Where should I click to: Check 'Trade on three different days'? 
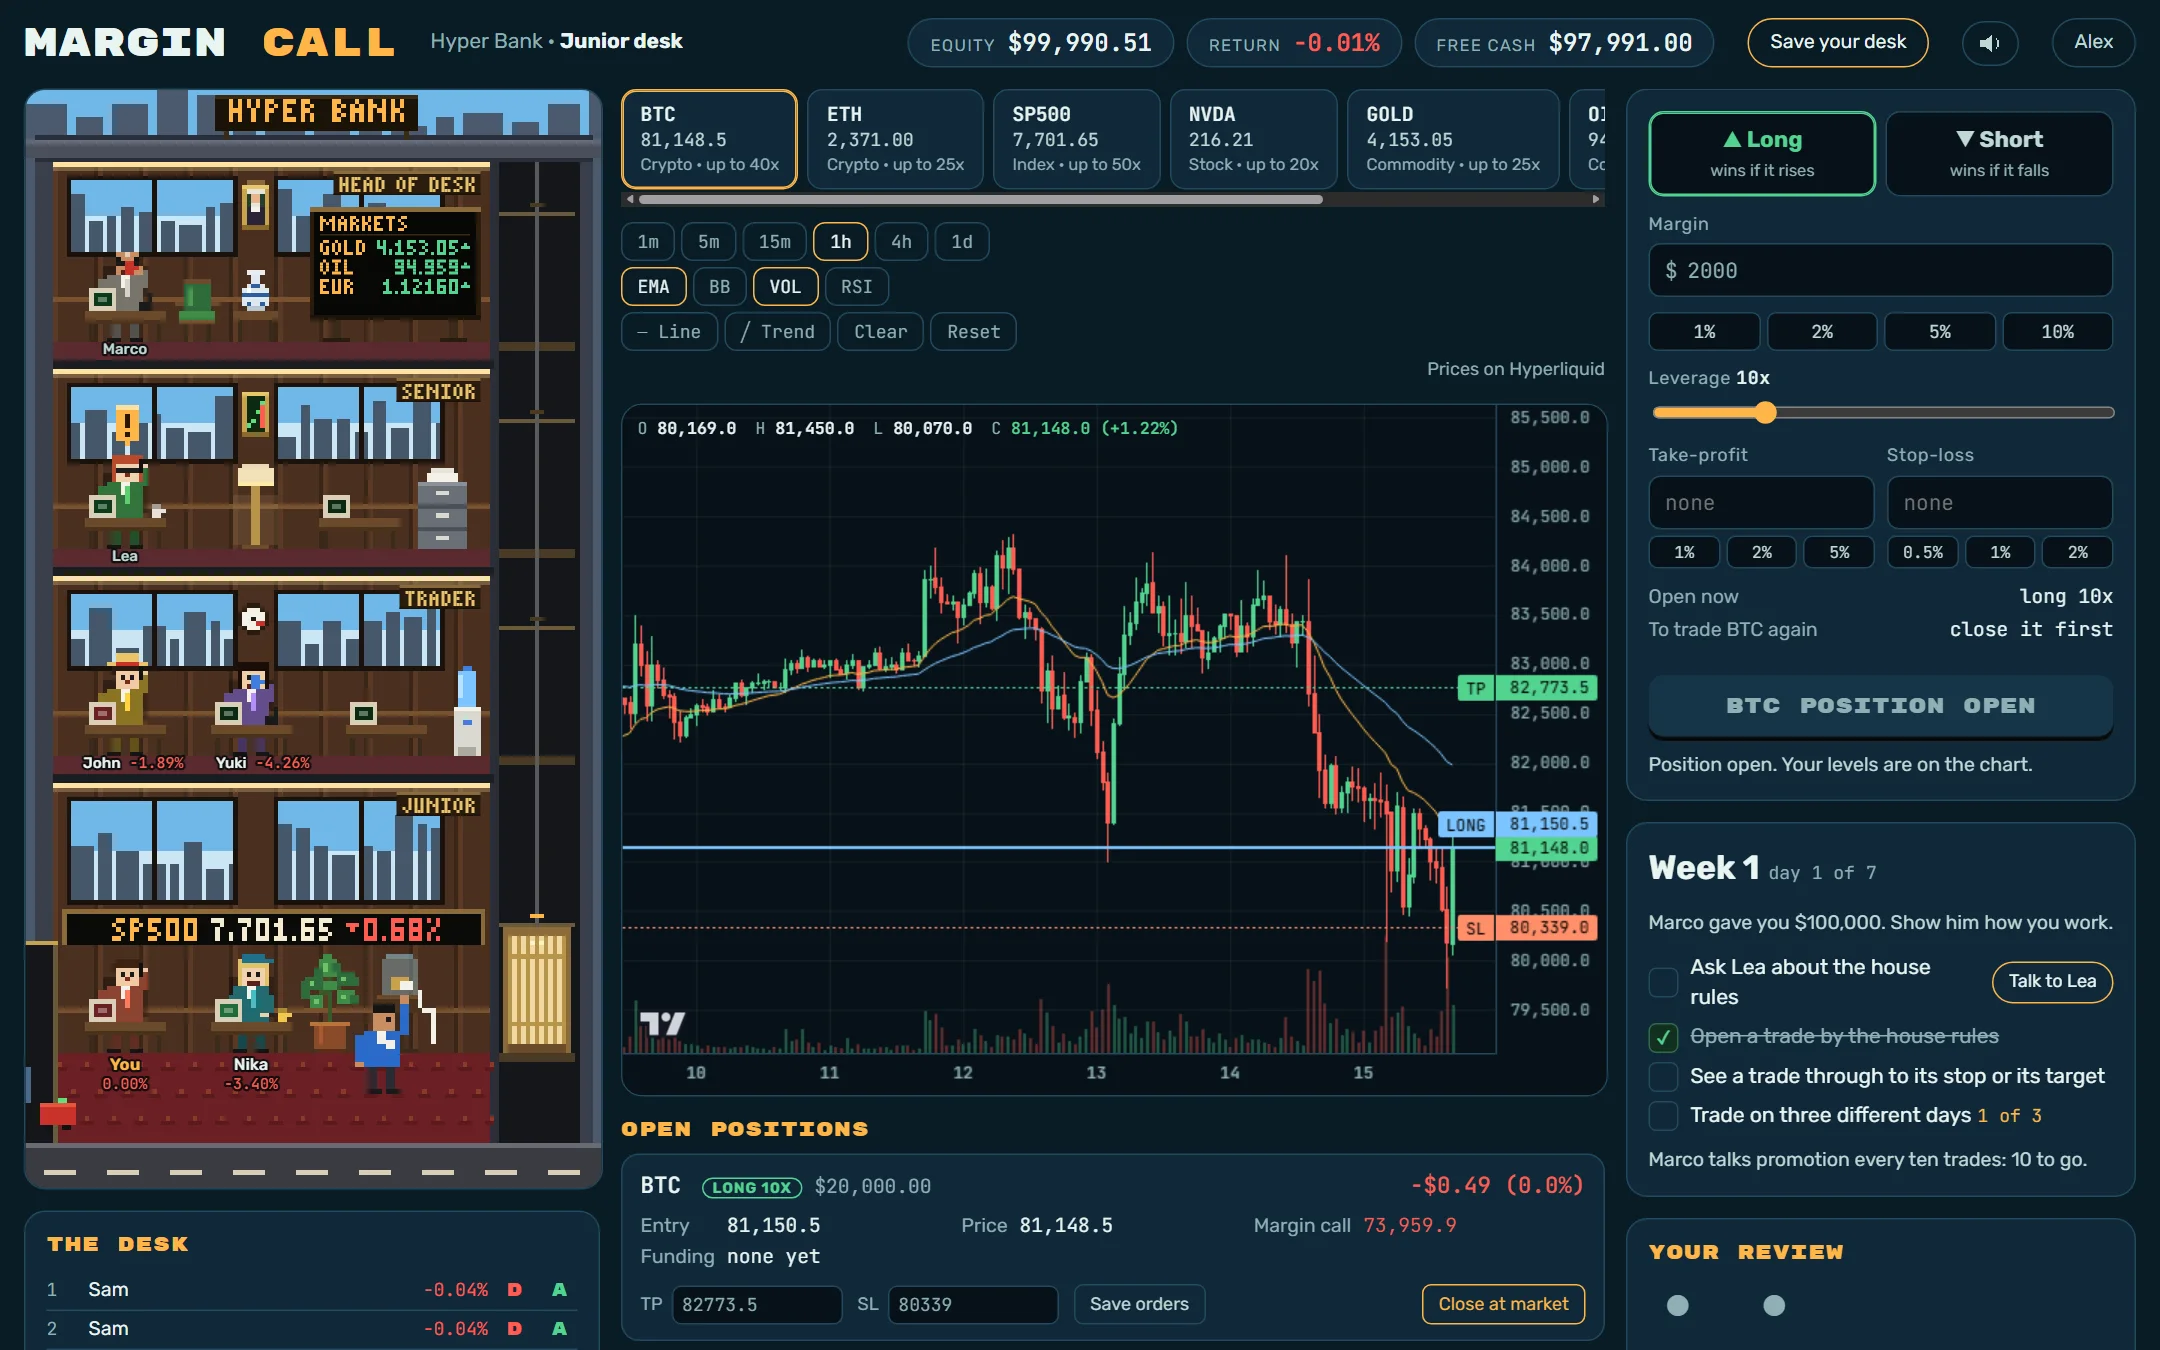tap(1663, 1116)
